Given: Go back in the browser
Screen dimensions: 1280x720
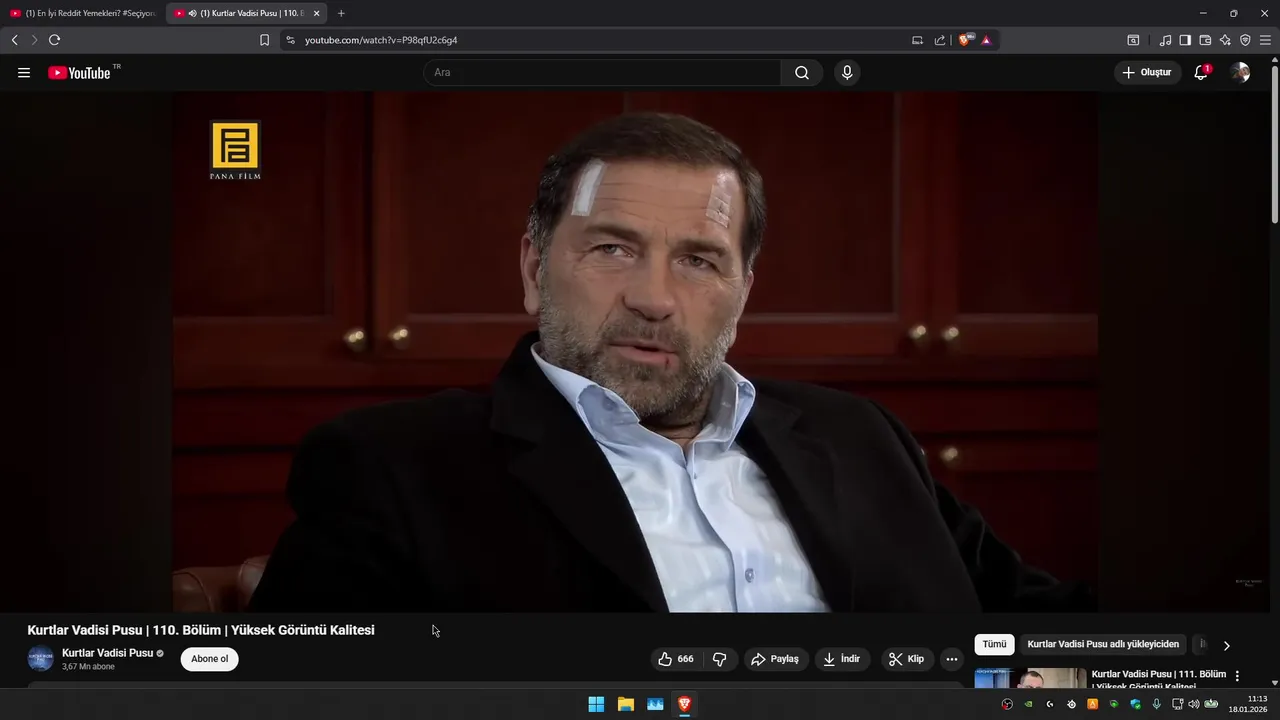Looking at the screenshot, I should click(x=14, y=40).
